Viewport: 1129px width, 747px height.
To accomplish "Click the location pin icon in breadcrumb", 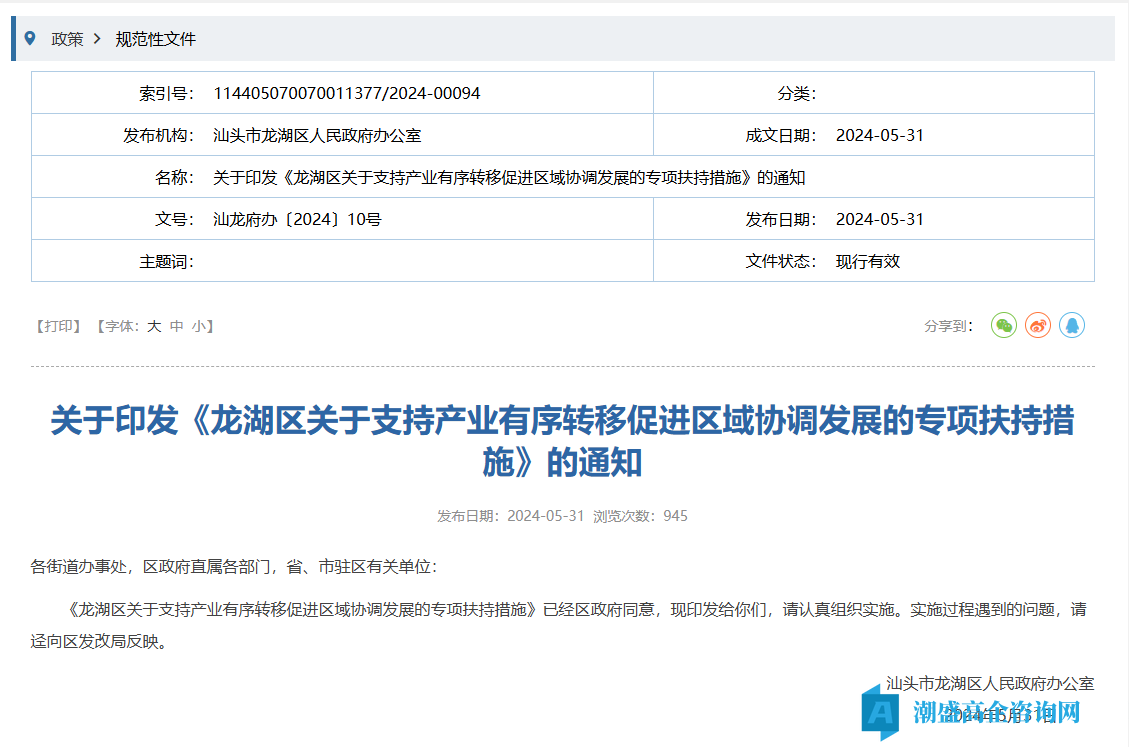I will 30,39.
